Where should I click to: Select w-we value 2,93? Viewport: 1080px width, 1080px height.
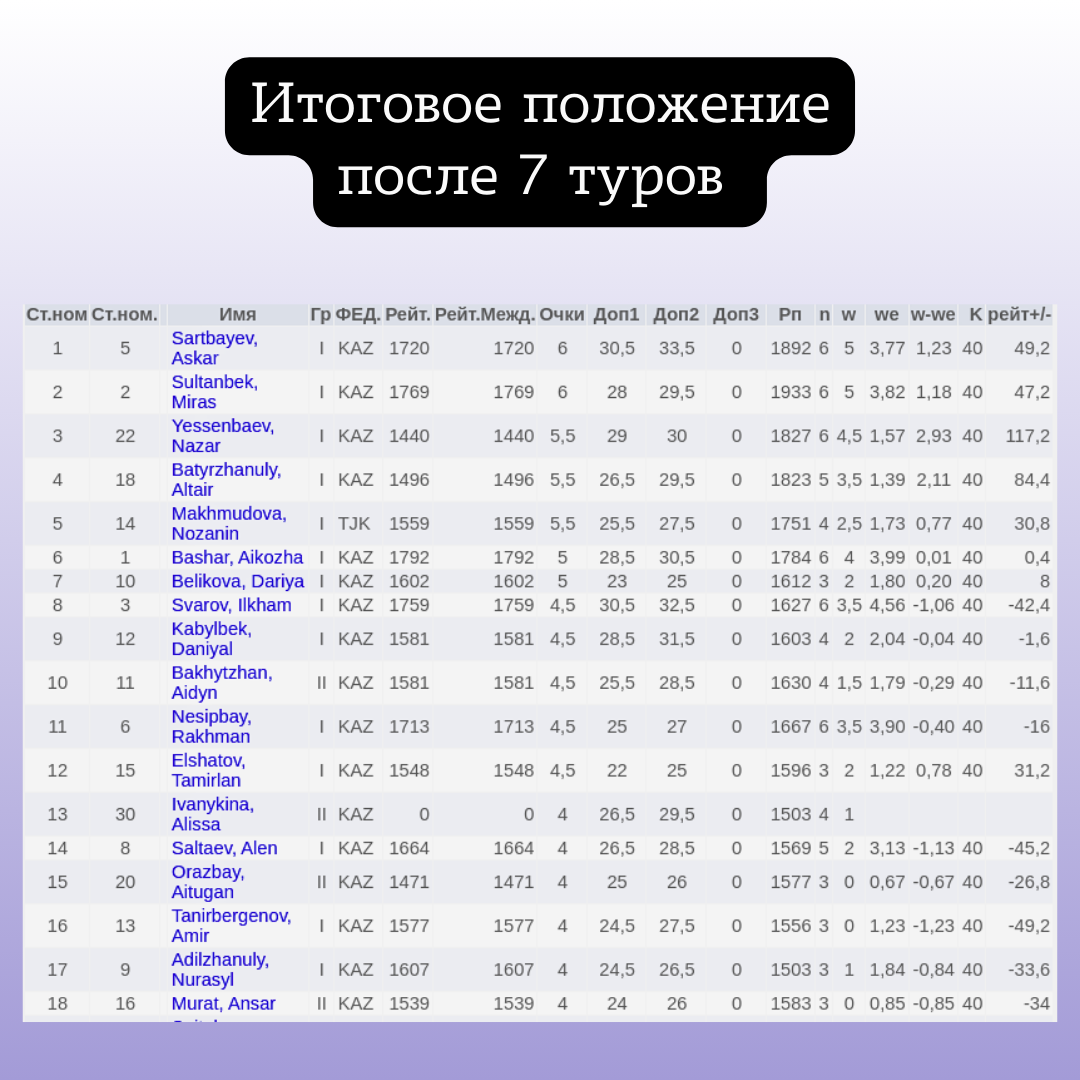tap(933, 436)
